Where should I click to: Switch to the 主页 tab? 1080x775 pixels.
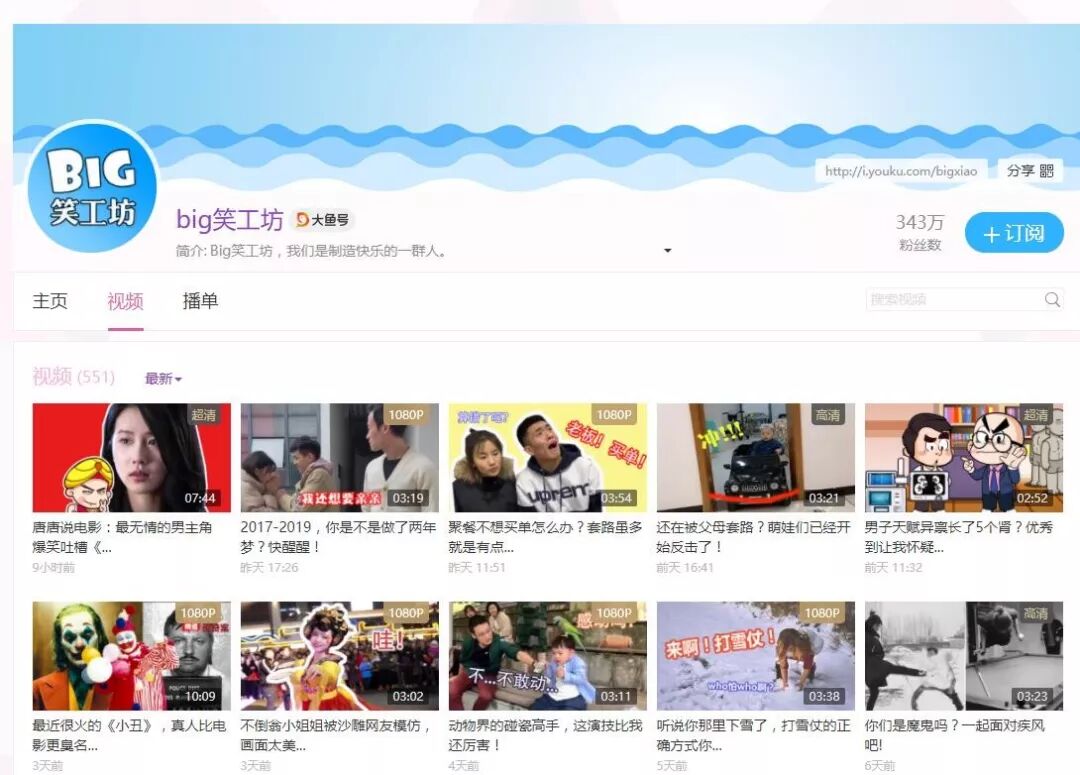pos(50,301)
